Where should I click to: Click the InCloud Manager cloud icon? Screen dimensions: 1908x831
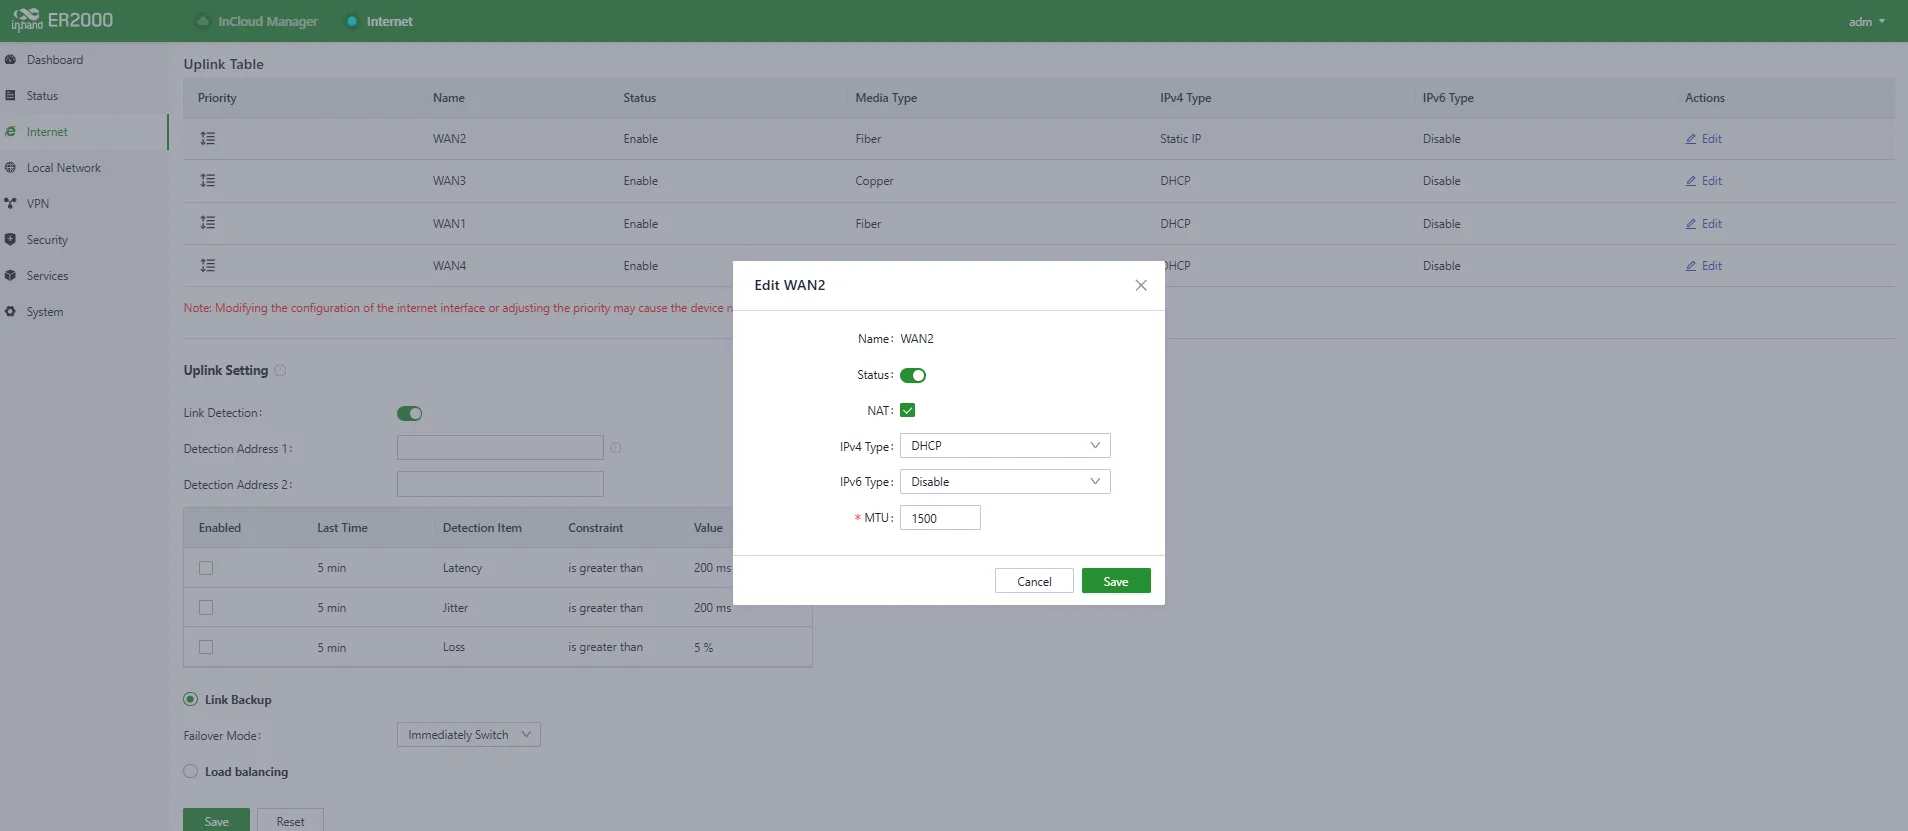[203, 21]
